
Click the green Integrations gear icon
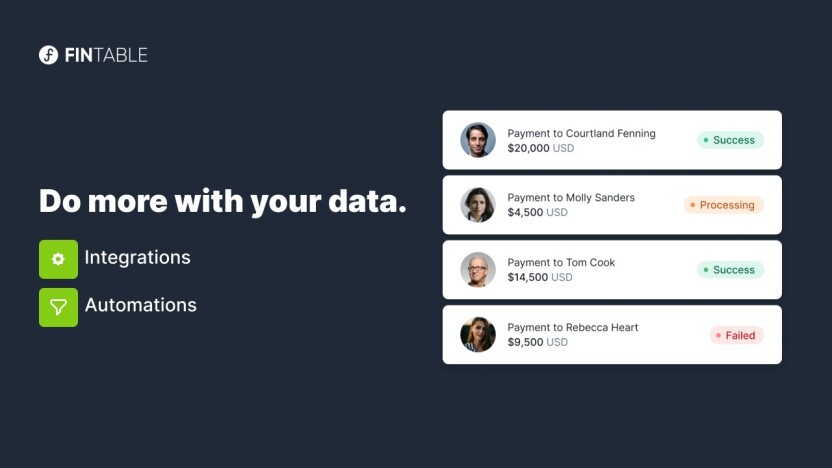coord(58,259)
